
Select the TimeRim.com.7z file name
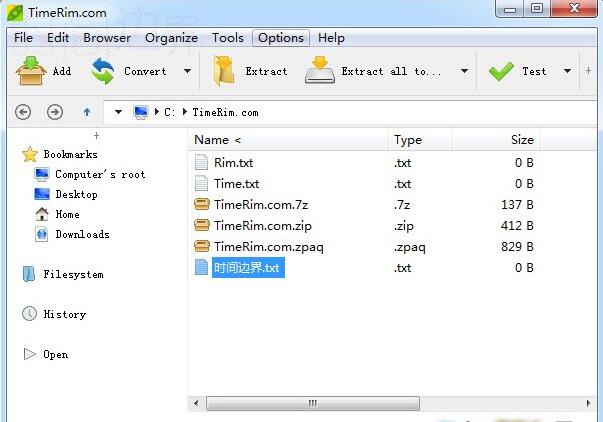pos(261,204)
